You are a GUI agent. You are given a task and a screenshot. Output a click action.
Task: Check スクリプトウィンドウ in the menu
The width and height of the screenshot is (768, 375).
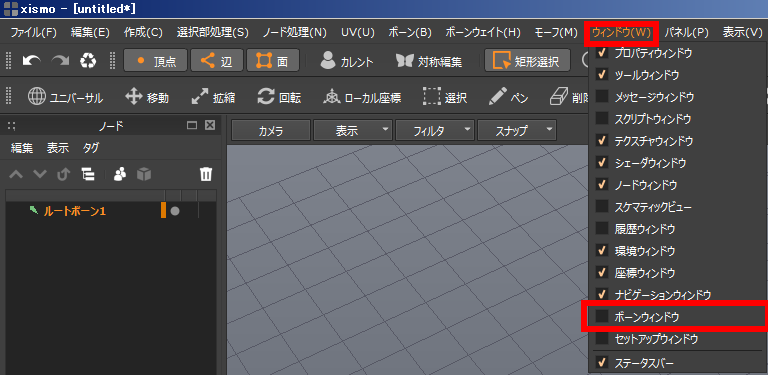677,119
